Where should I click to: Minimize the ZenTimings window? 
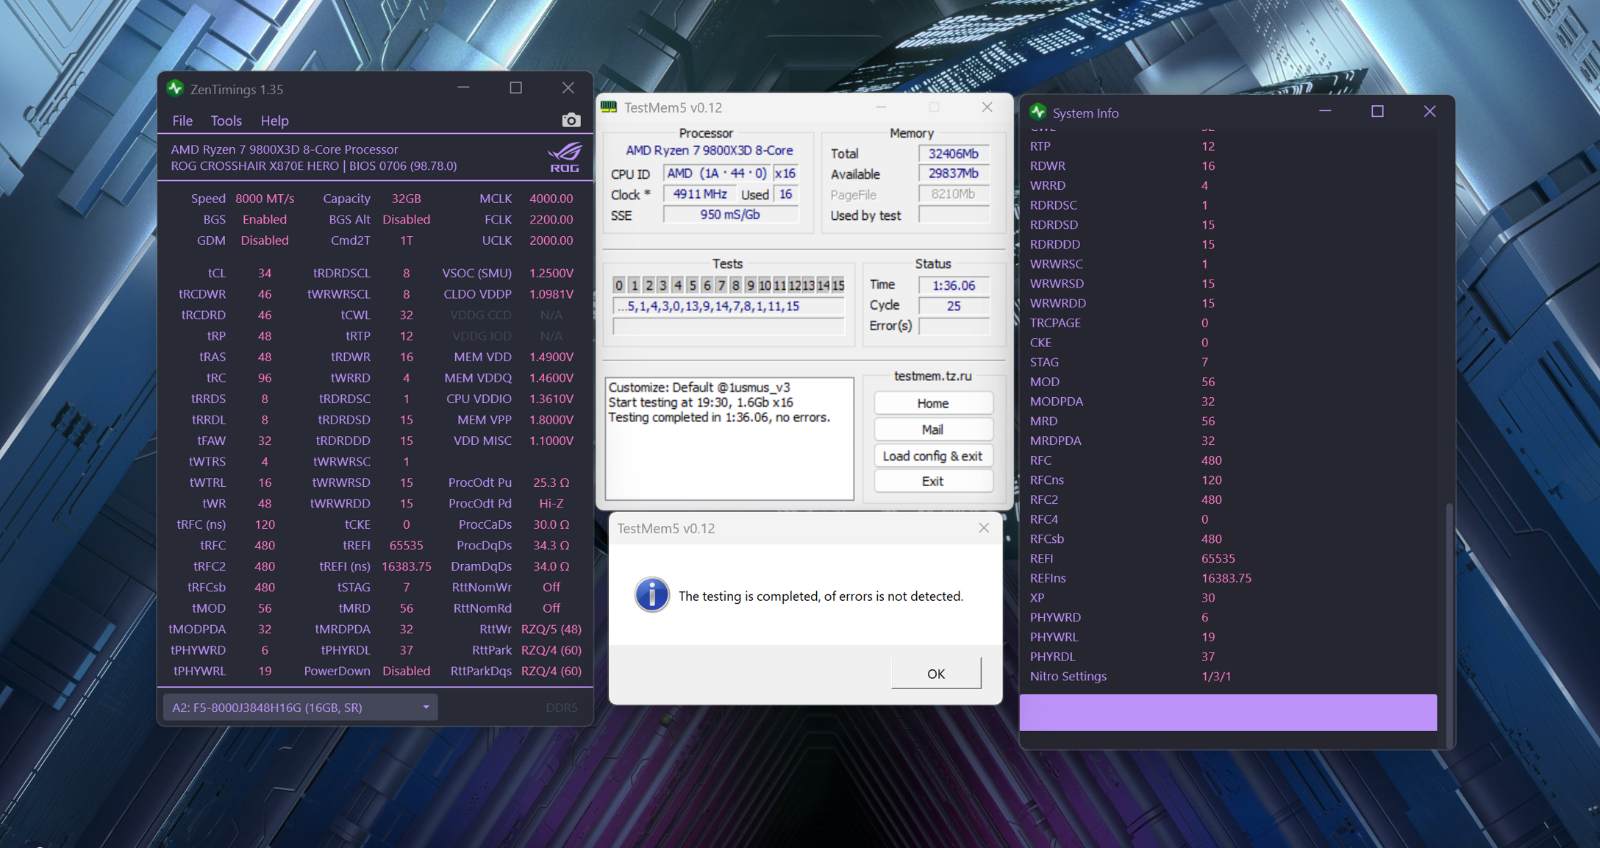pos(463,87)
